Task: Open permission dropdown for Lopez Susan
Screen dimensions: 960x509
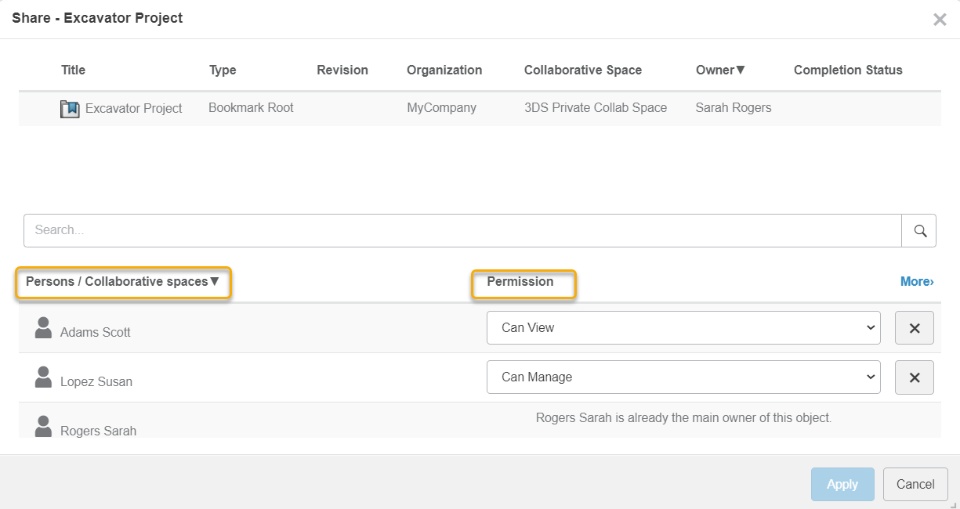Action: 683,378
